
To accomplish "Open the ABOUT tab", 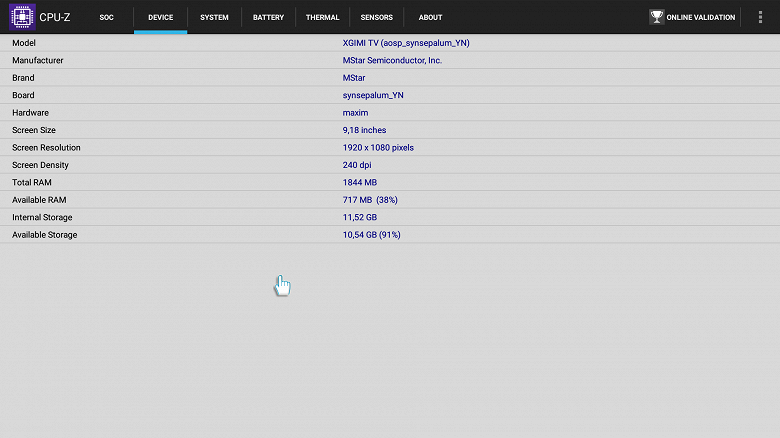I will point(430,17).
